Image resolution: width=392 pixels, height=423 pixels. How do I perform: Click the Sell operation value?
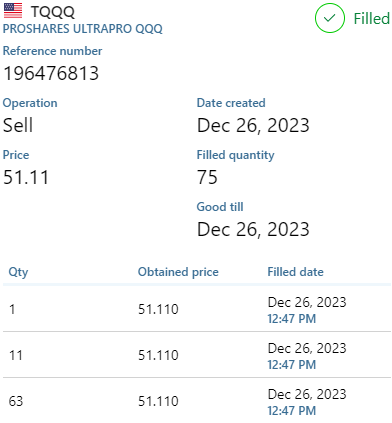tap(18, 126)
